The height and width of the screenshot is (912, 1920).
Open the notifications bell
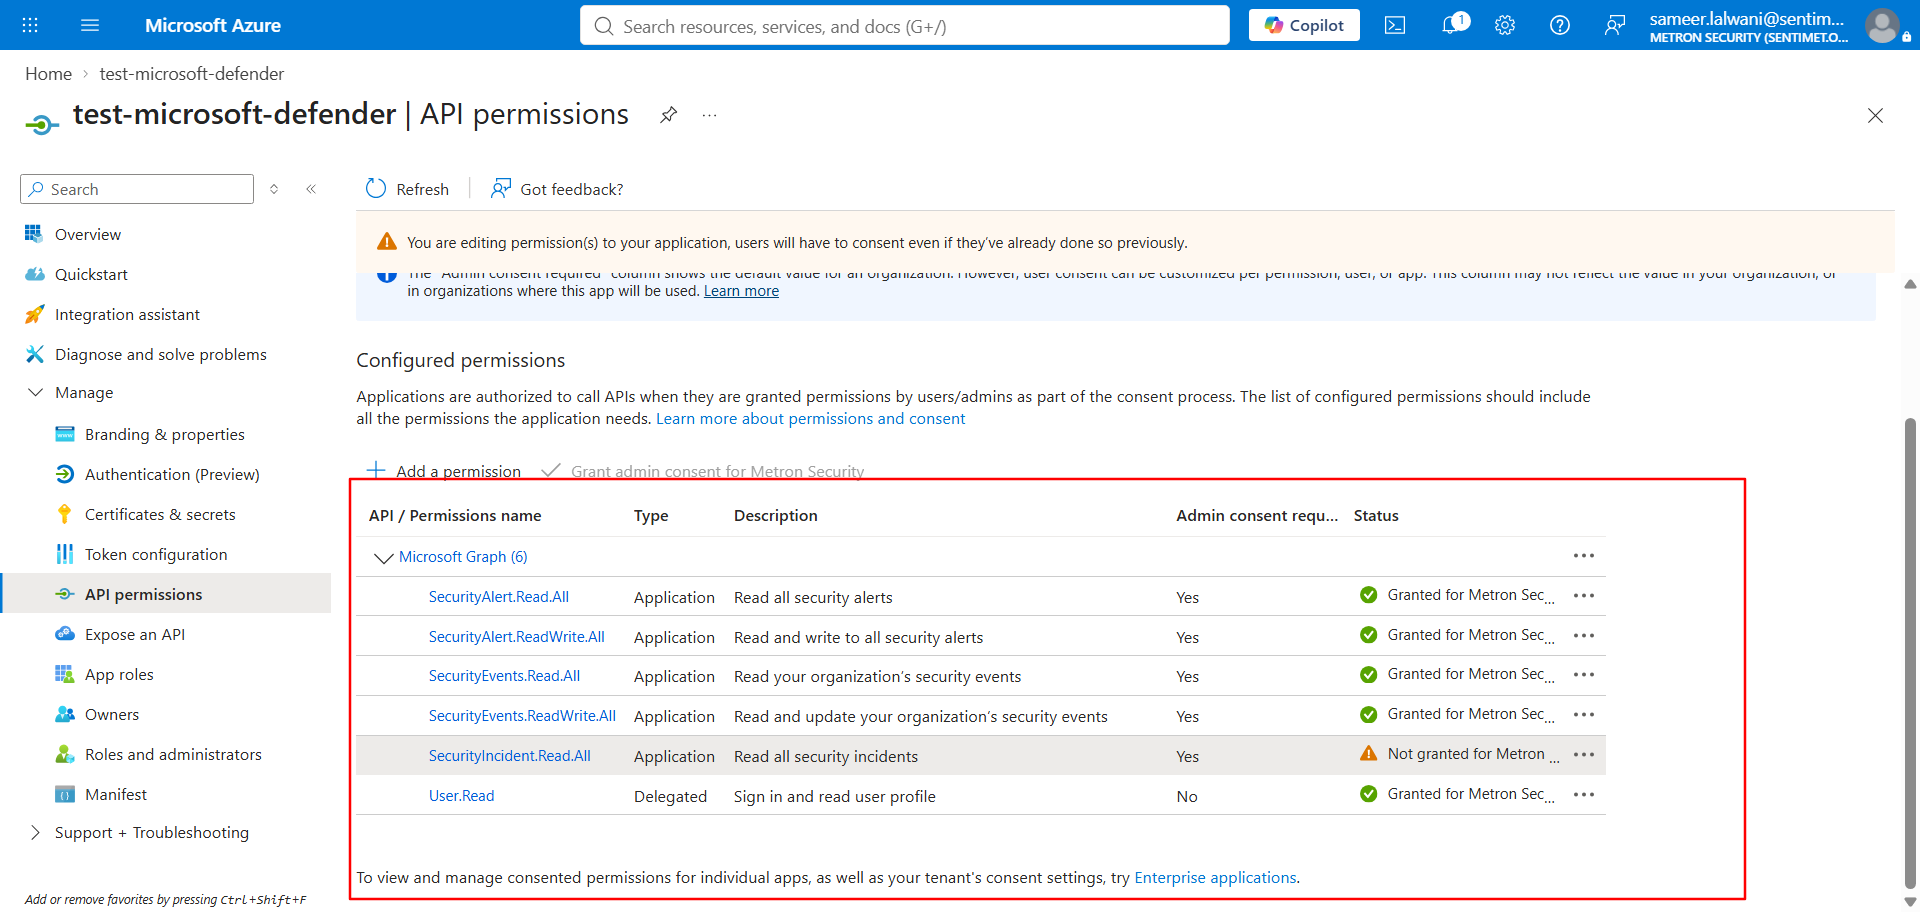point(1451,25)
